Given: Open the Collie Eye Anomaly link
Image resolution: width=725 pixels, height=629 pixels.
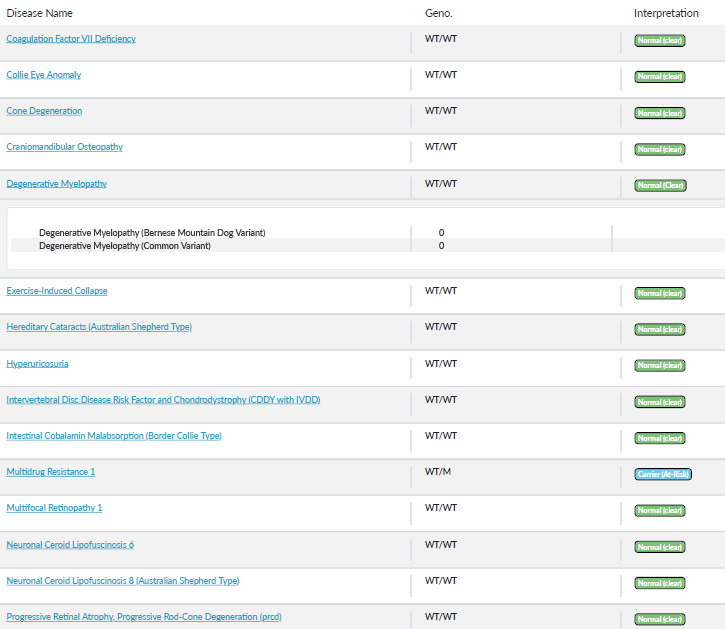Looking at the screenshot, I should coord(43,75).
